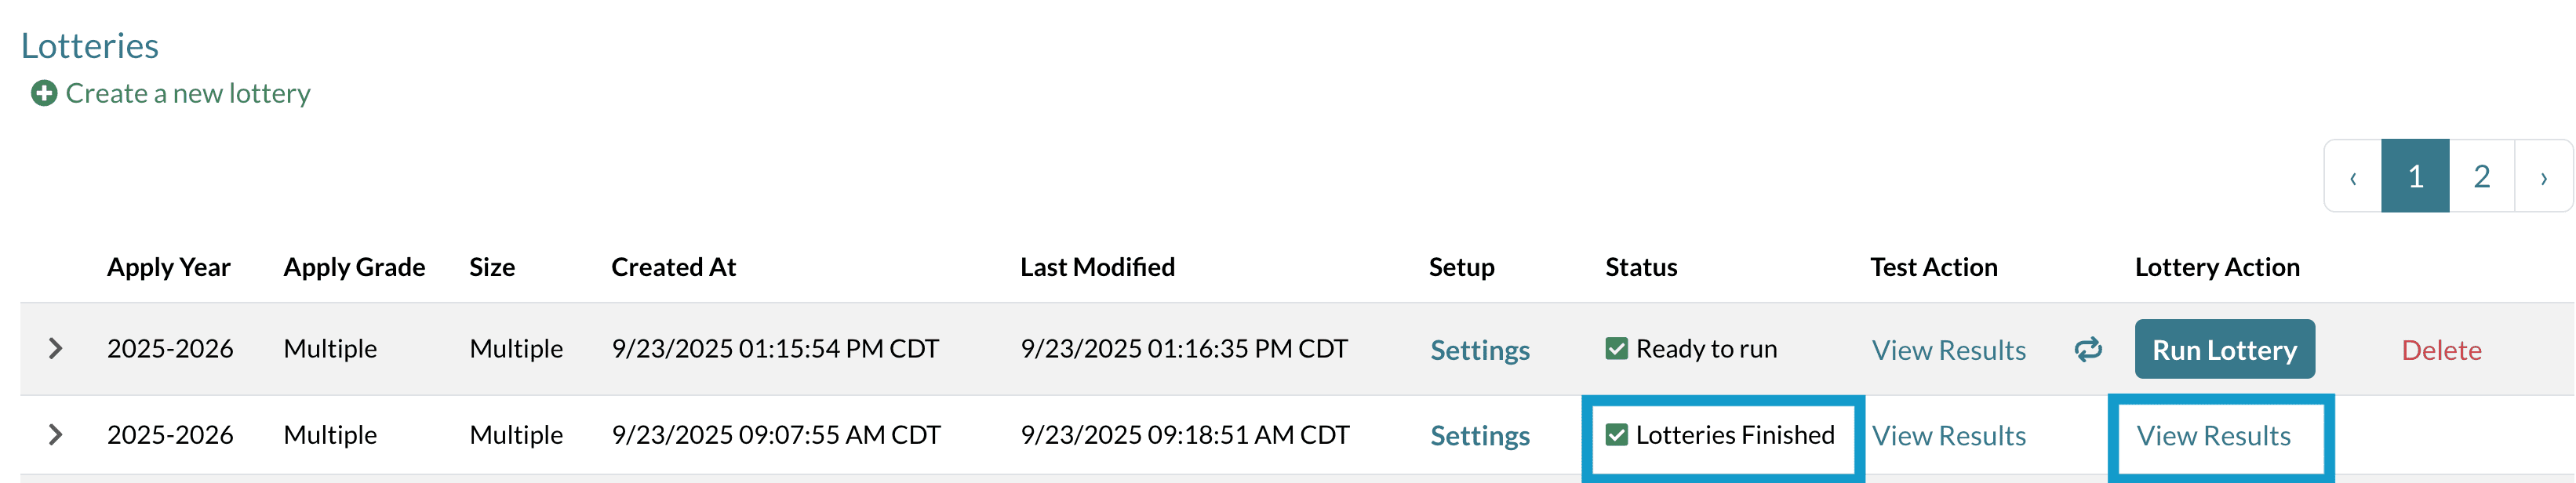This screenshot has width=2576, height=483.
Task: Open Settings for the finished lottery
Action: pos(1479,437)
